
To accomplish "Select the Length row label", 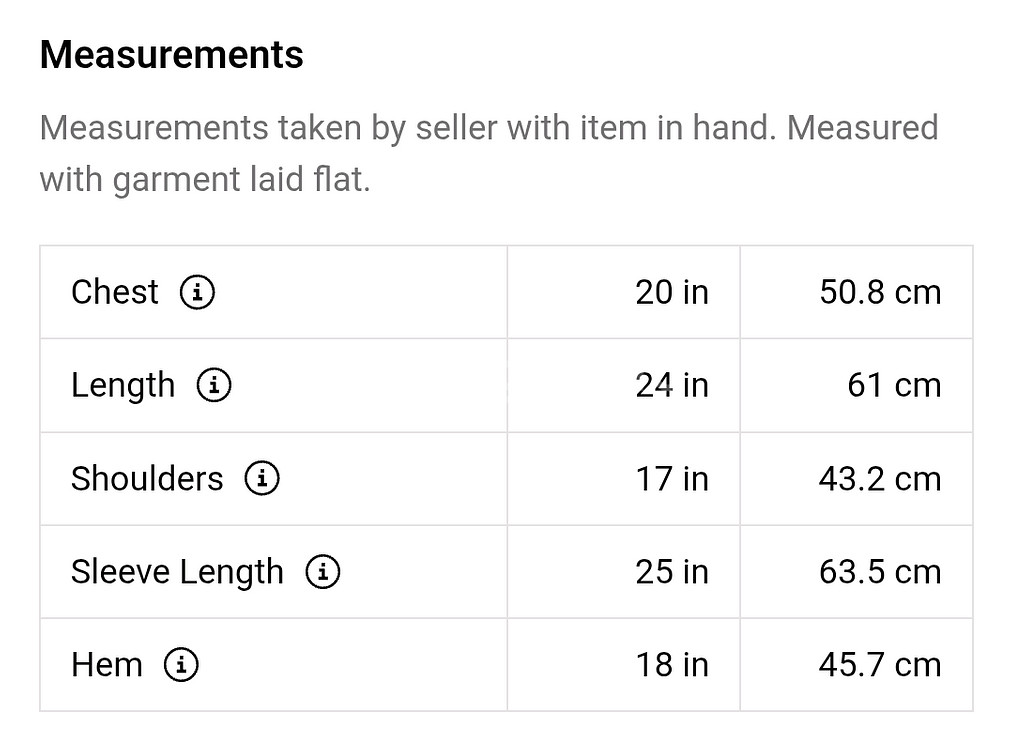I will tap(122, 385).
